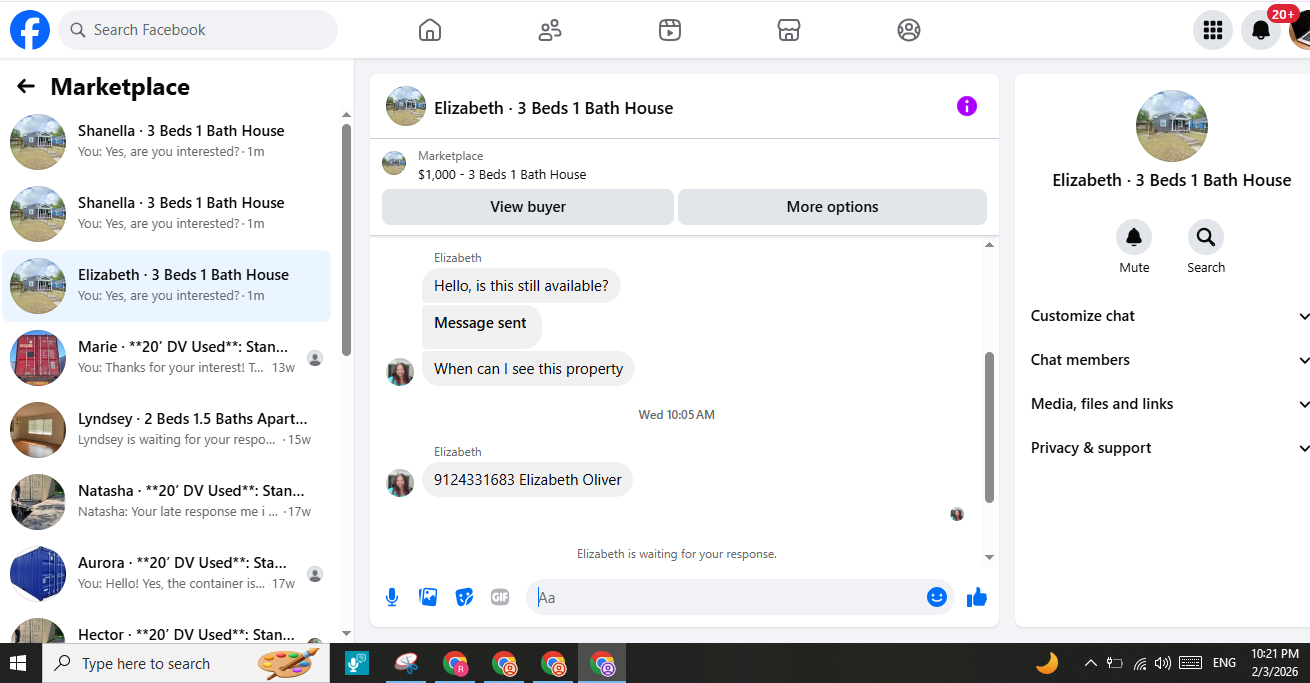Click the Windows taskbar search box

tap(186, 663)
